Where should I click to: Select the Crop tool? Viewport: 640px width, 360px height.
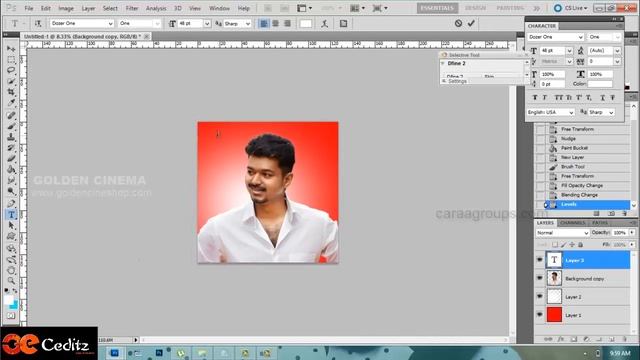11,92
